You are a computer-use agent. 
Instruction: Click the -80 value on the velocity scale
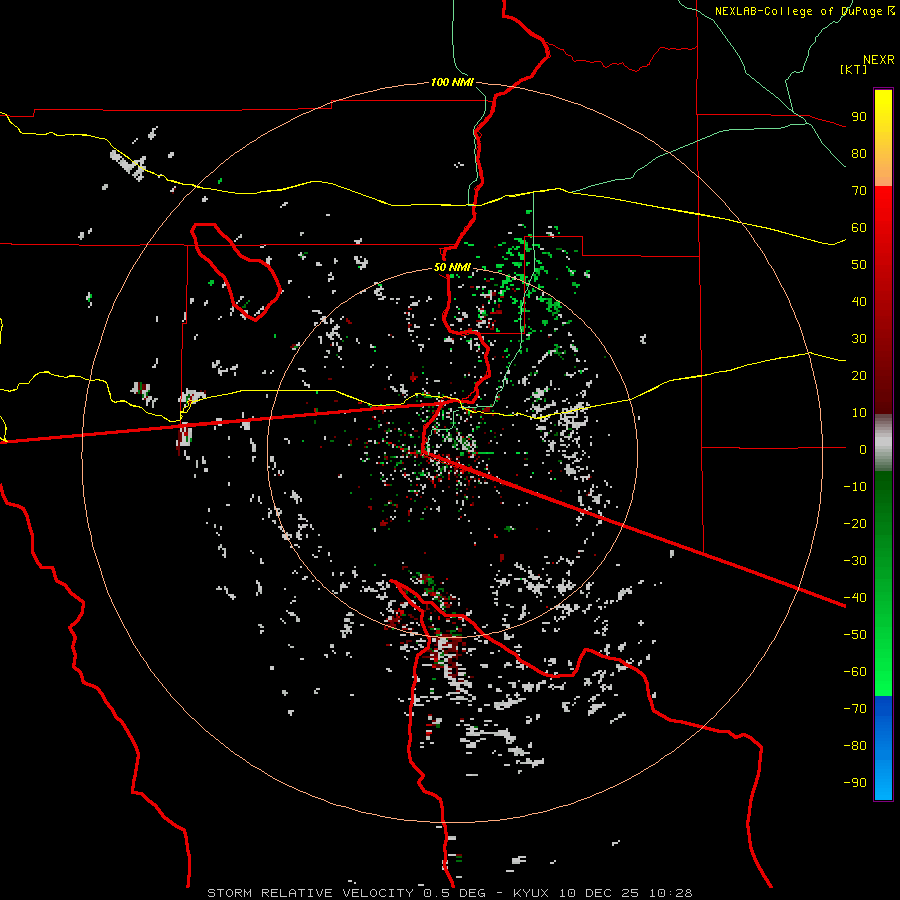(855, 746)
